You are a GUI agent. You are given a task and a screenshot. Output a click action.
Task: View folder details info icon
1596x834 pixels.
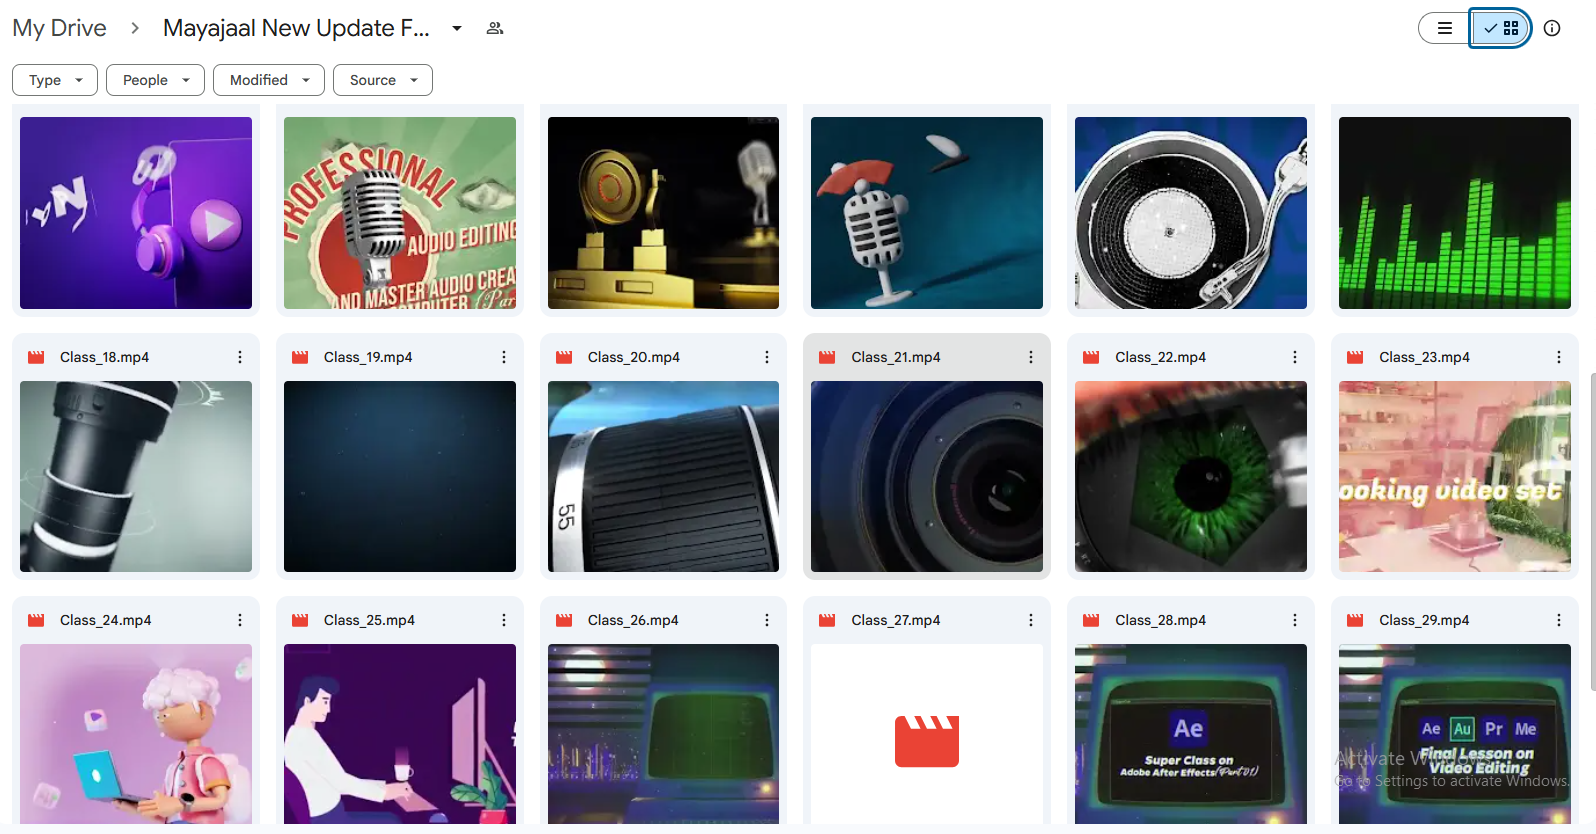(1552, 28)
